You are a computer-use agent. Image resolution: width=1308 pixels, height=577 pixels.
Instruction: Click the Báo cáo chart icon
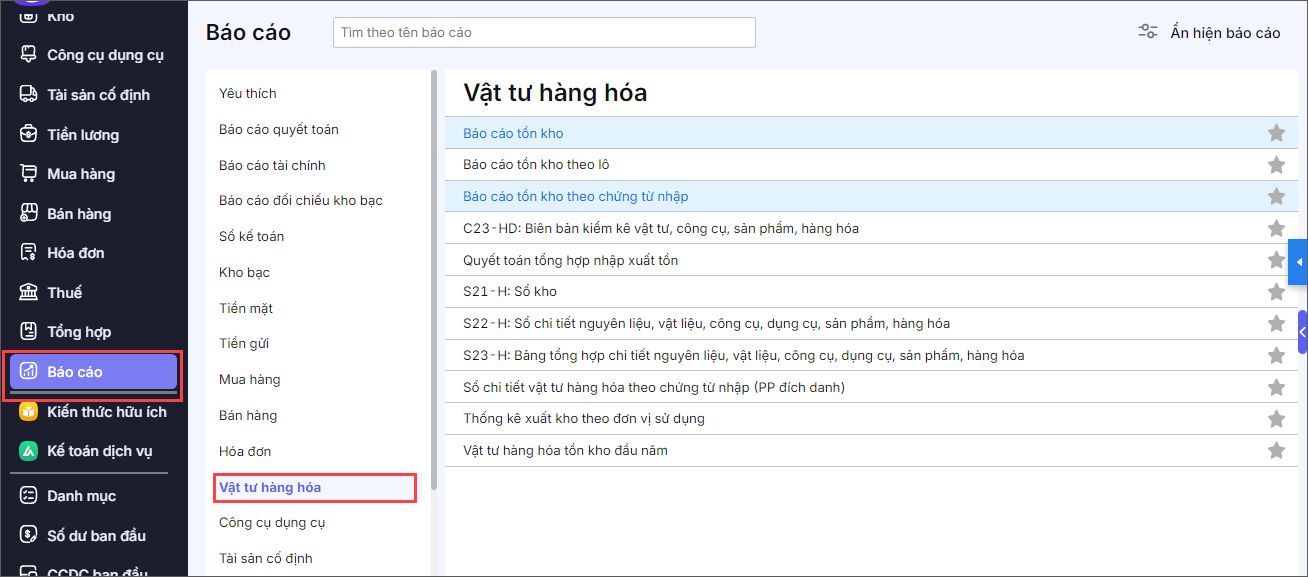click(29, 371)
